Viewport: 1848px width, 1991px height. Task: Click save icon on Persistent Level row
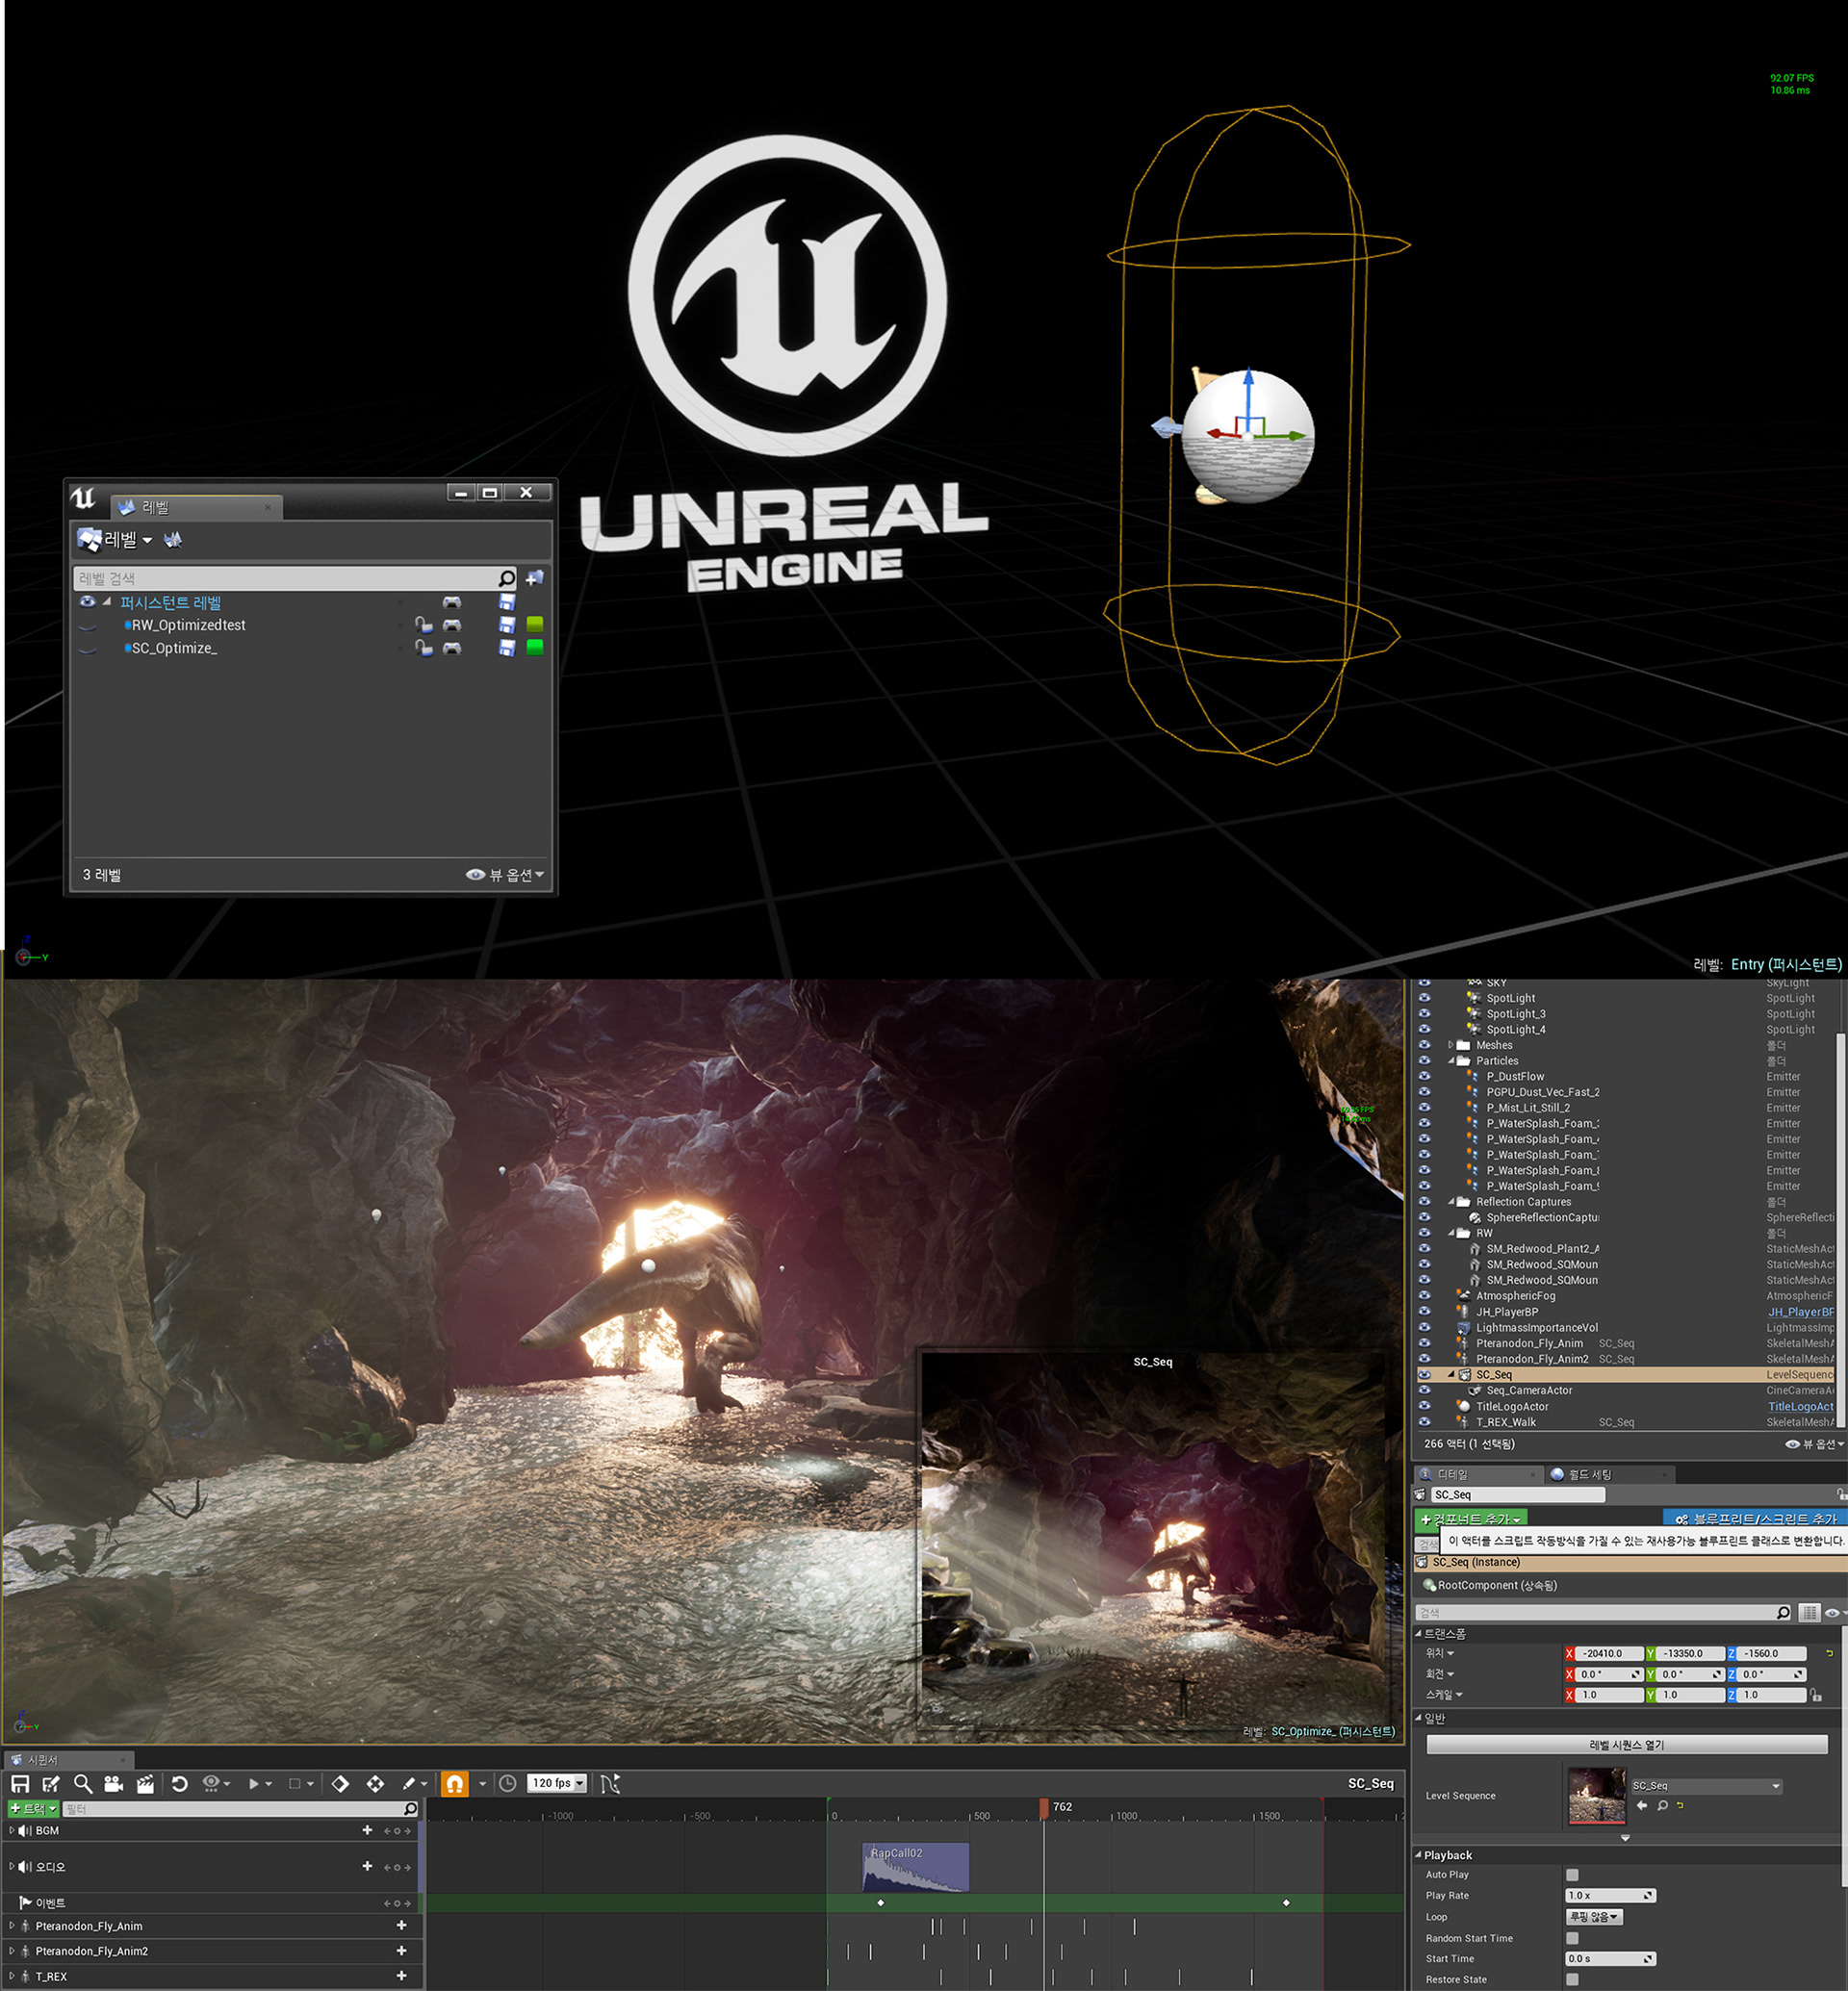(x=507, y=602)
